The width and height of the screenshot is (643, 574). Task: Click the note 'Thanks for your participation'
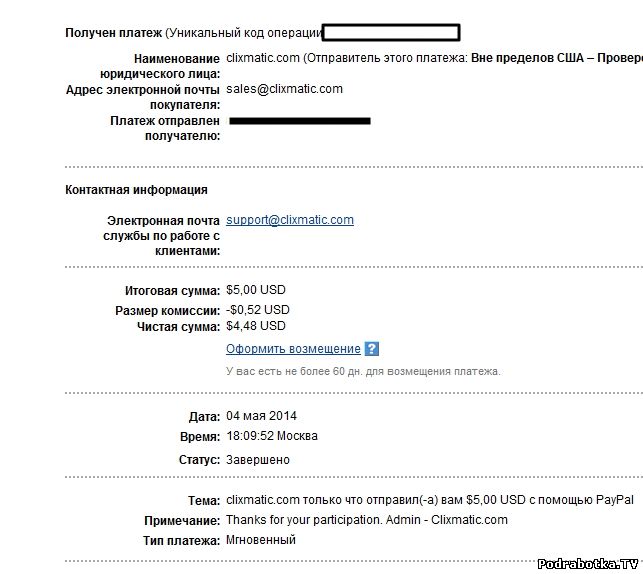click(x=366, y=520)
